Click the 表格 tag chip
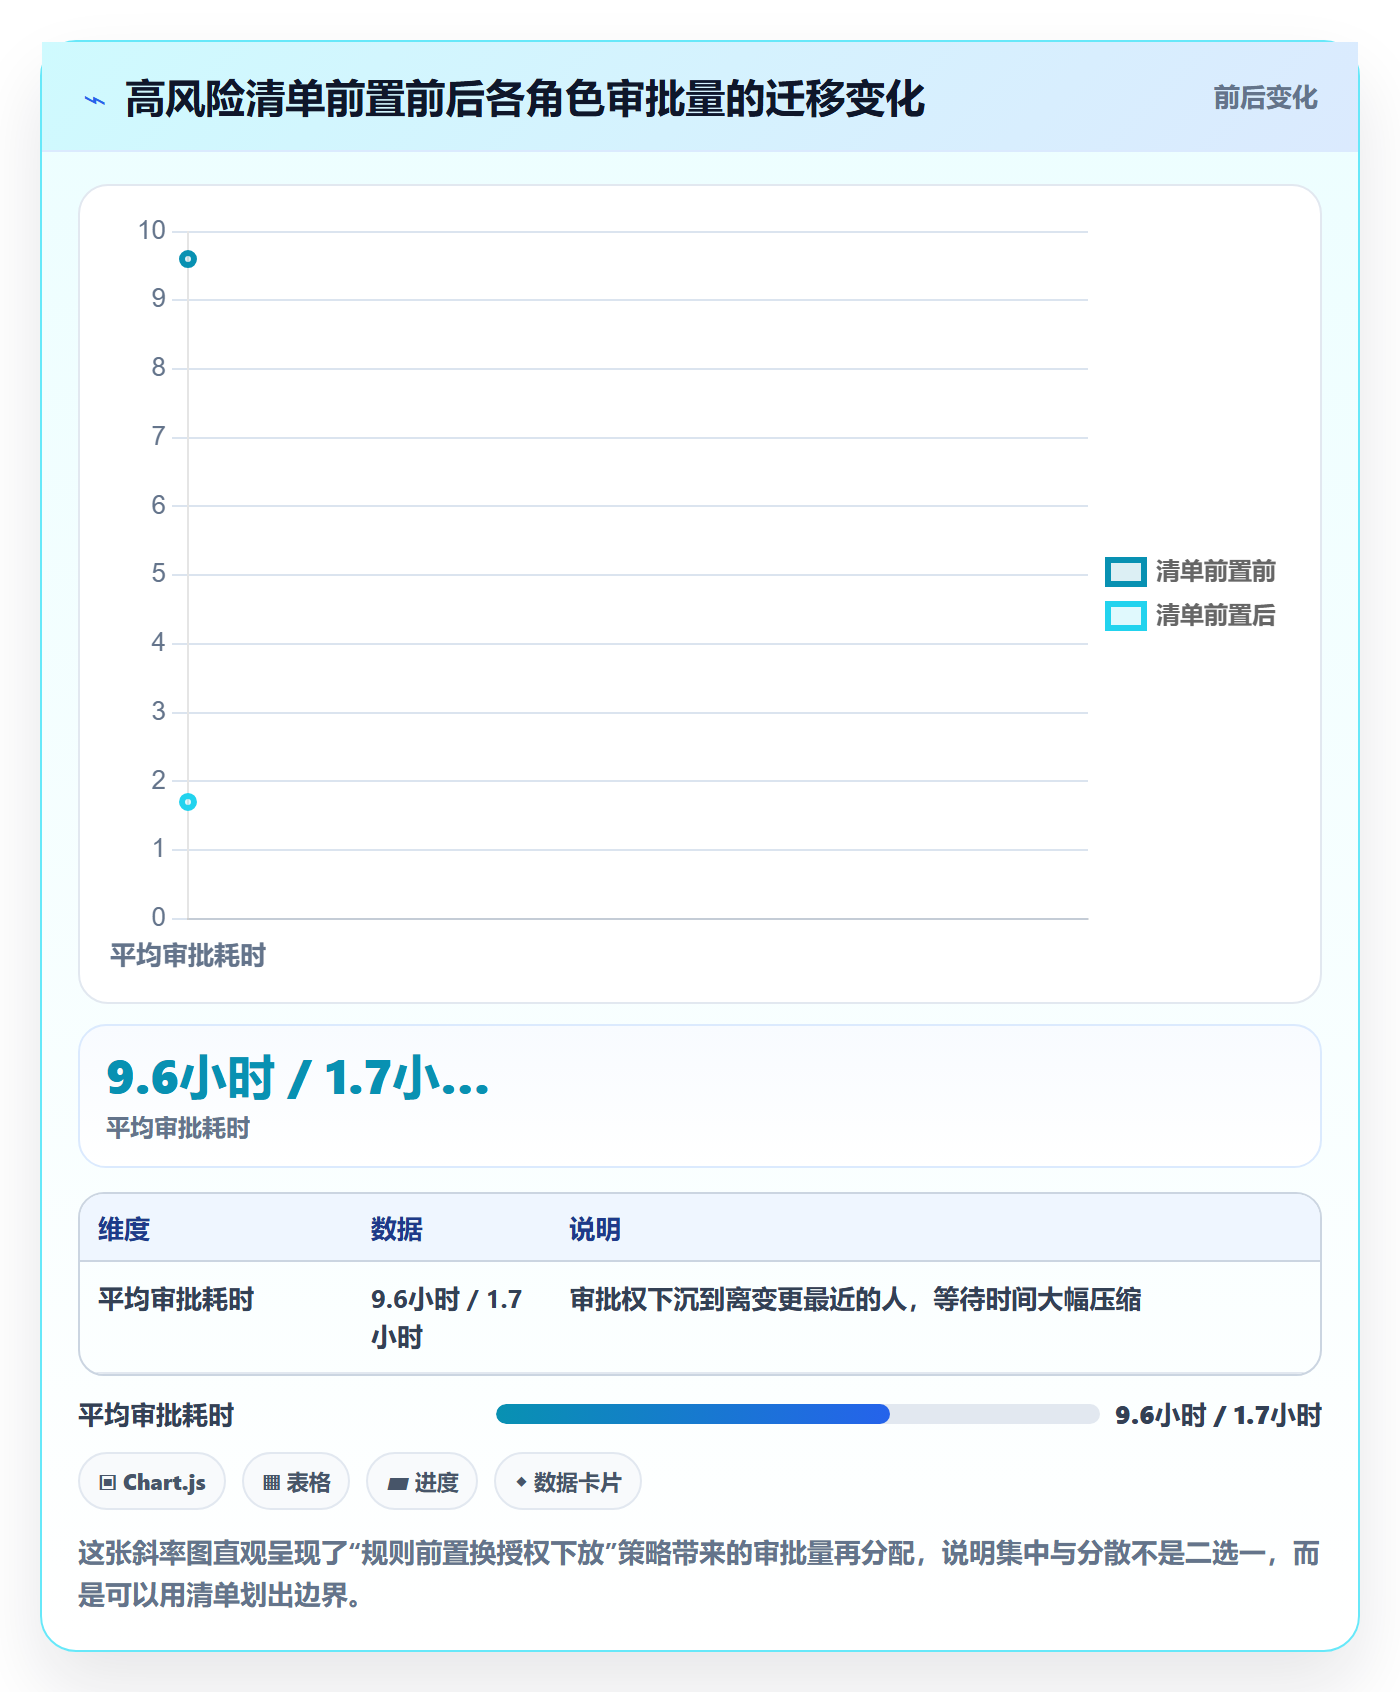This screenshot has height=1692, width=1400. click(296, 1481)
